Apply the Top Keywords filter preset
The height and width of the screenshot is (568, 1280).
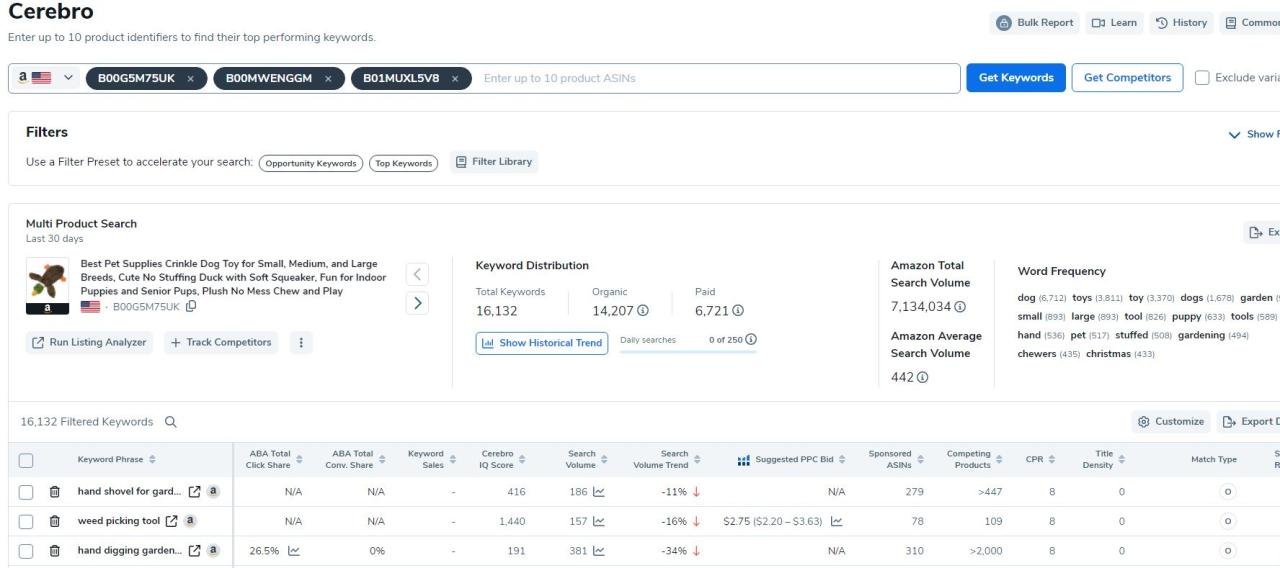(x=403, y=163)
